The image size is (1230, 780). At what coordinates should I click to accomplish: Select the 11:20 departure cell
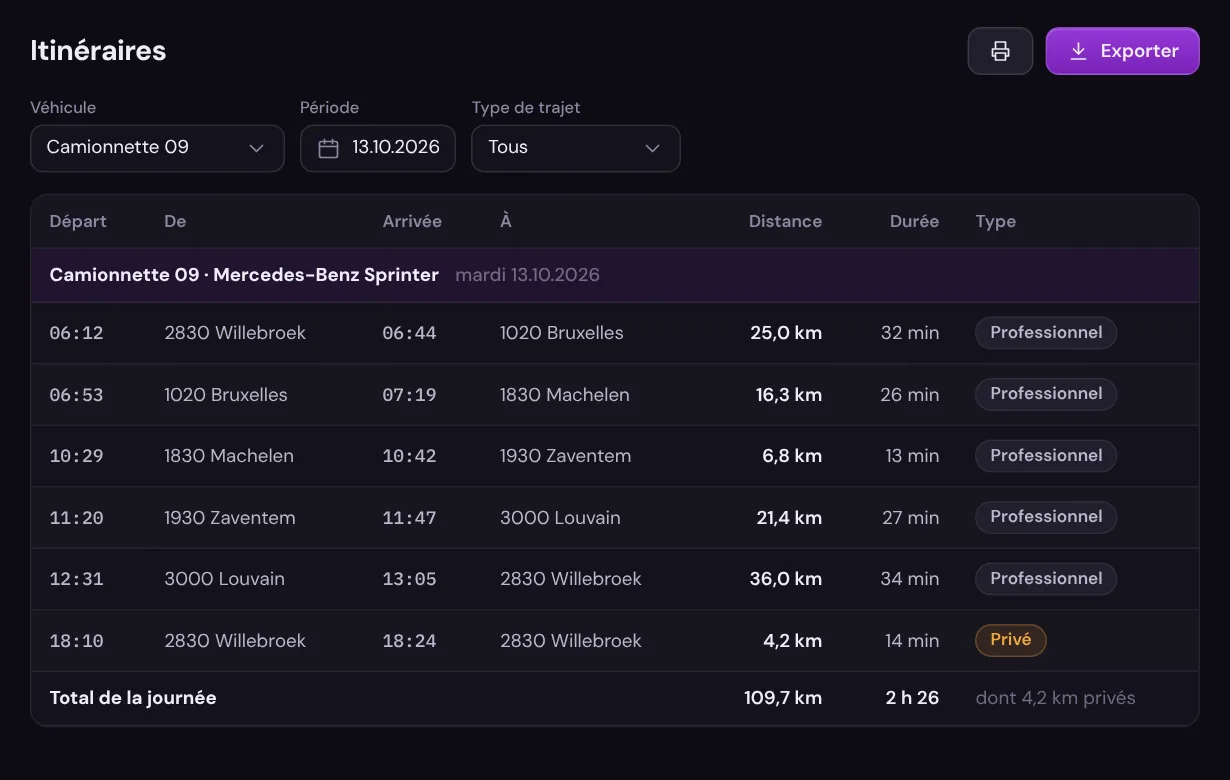tap(77, 518)
